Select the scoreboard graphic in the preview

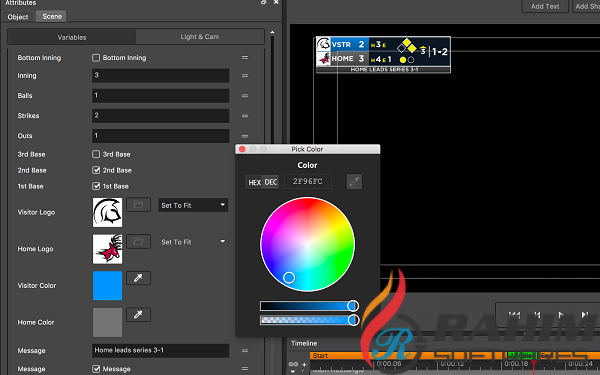coord(383,55)
